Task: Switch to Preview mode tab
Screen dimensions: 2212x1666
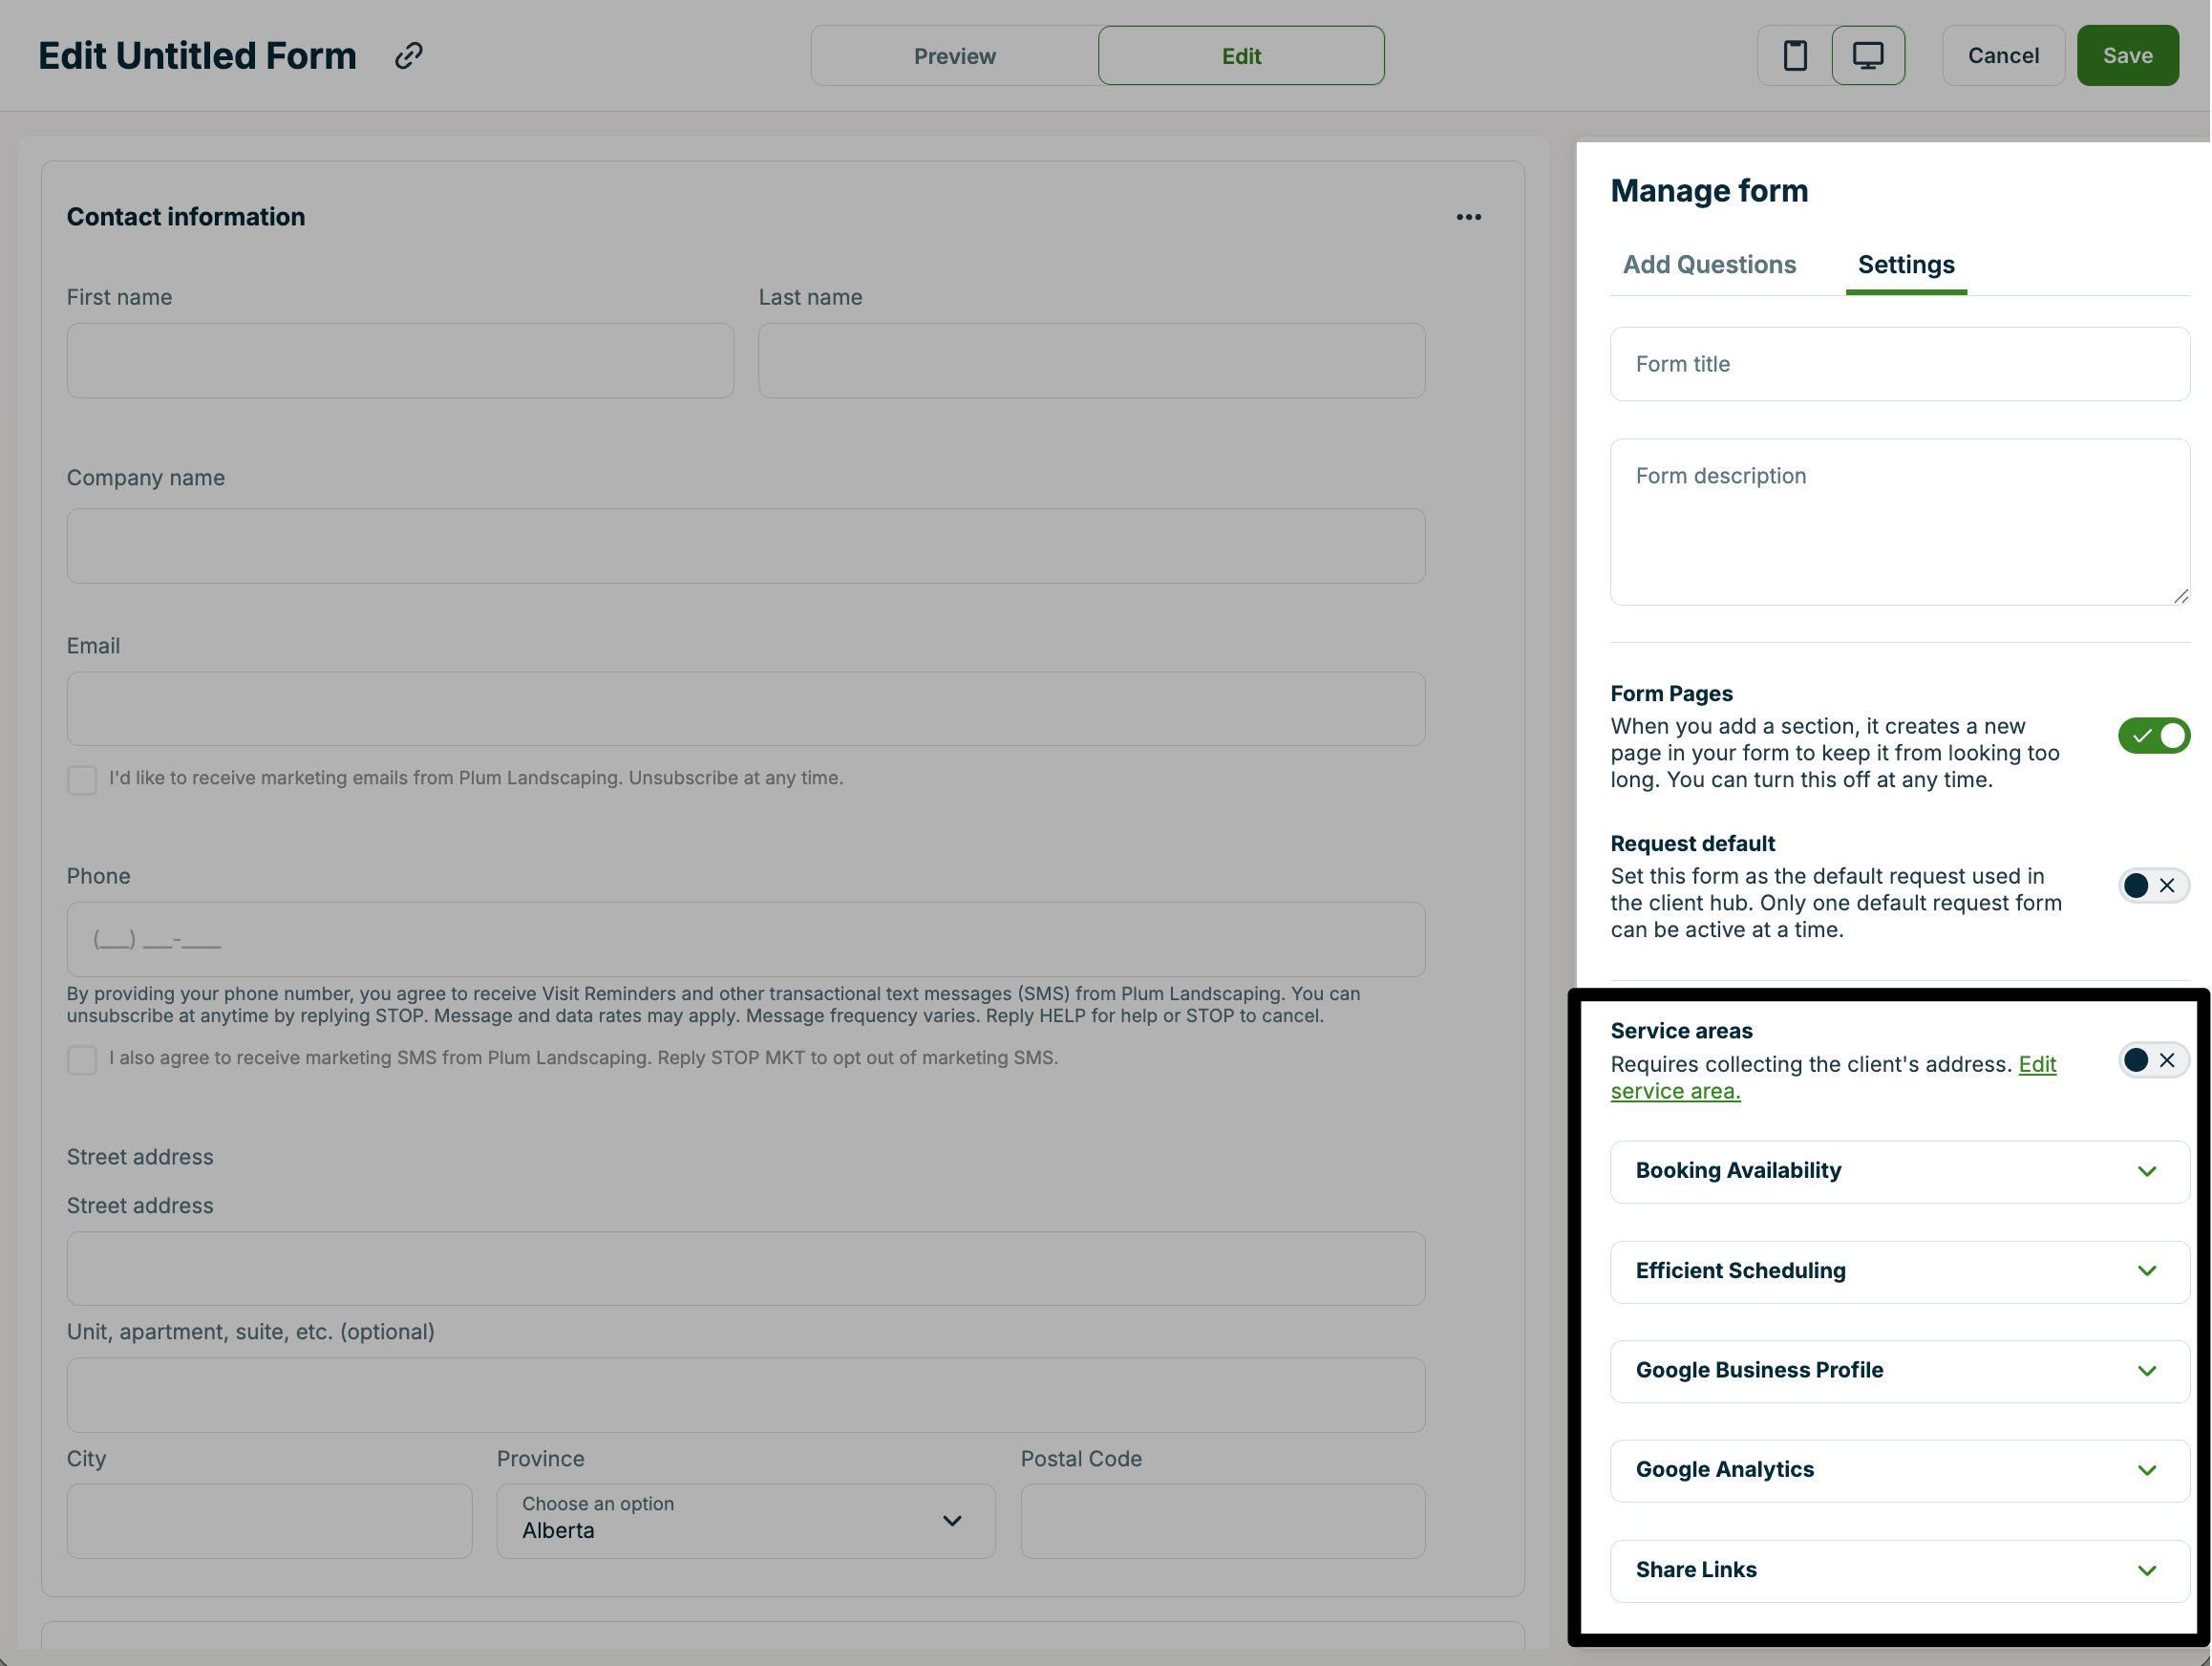Action: [954, 56]
